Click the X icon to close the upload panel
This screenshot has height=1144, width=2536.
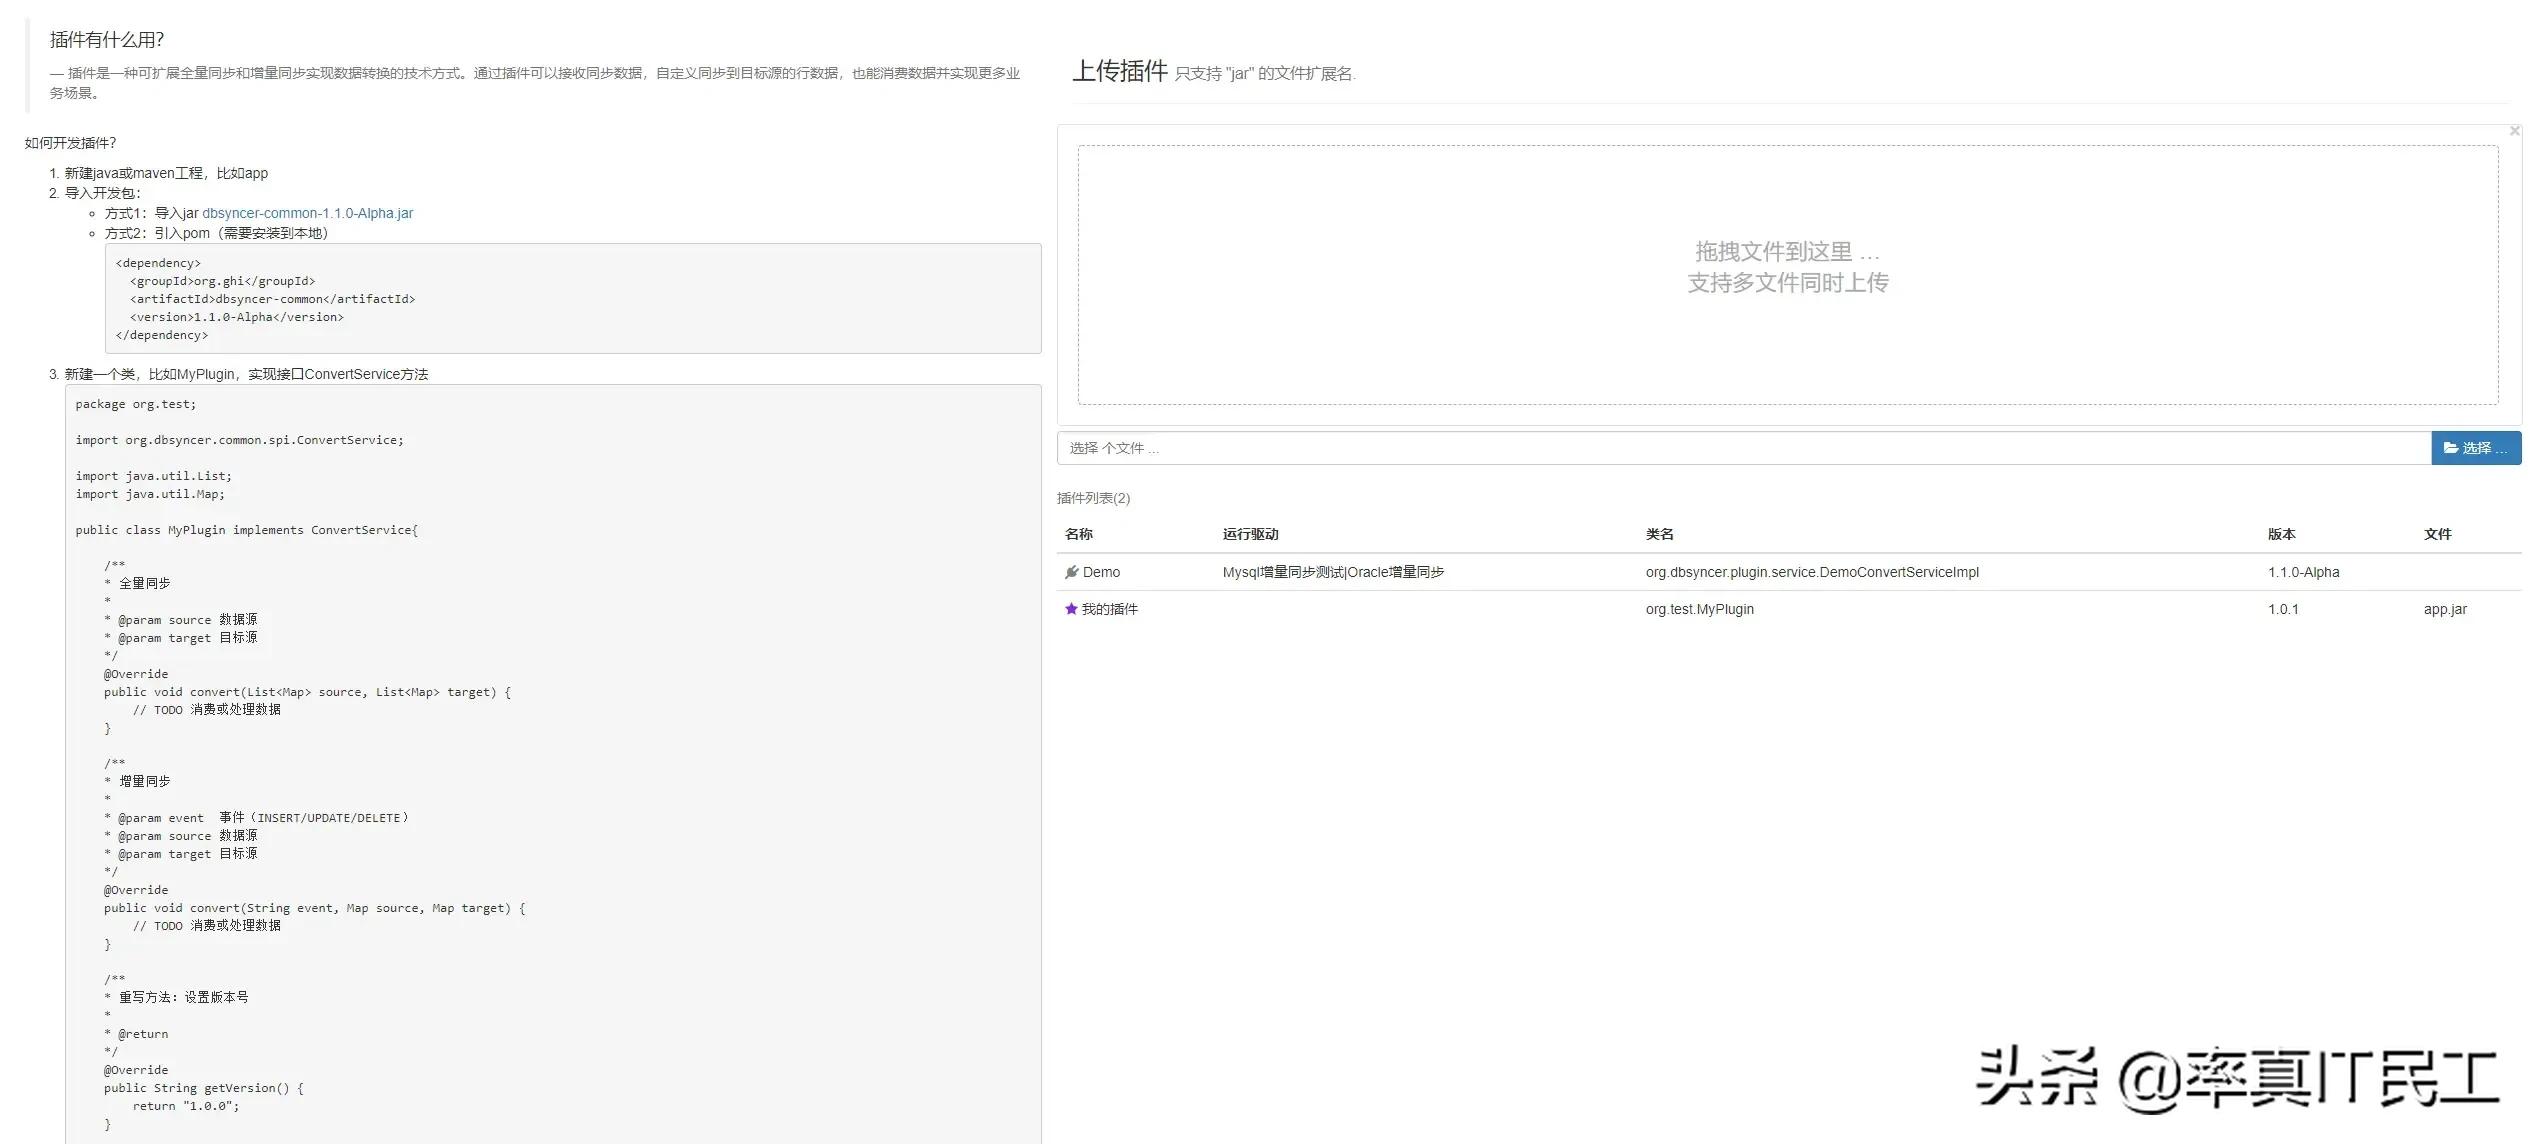pyautogui.click(x=2514, y=130)
